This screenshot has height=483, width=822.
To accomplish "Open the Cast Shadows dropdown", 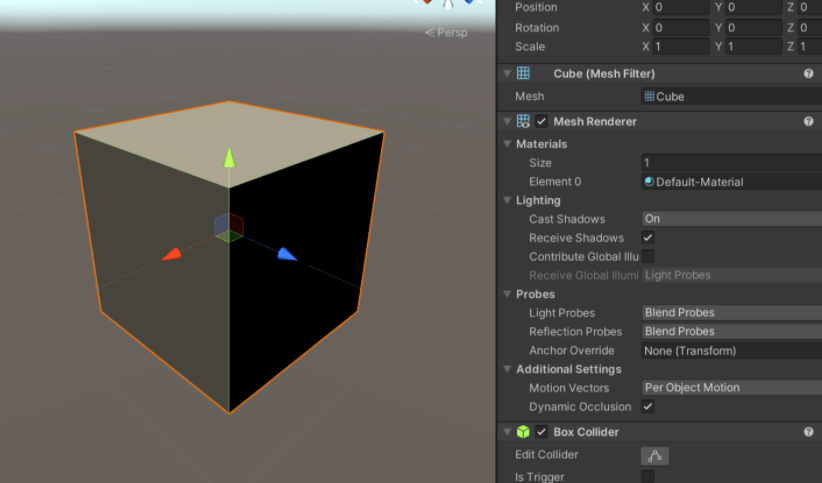I will [730, 219].
